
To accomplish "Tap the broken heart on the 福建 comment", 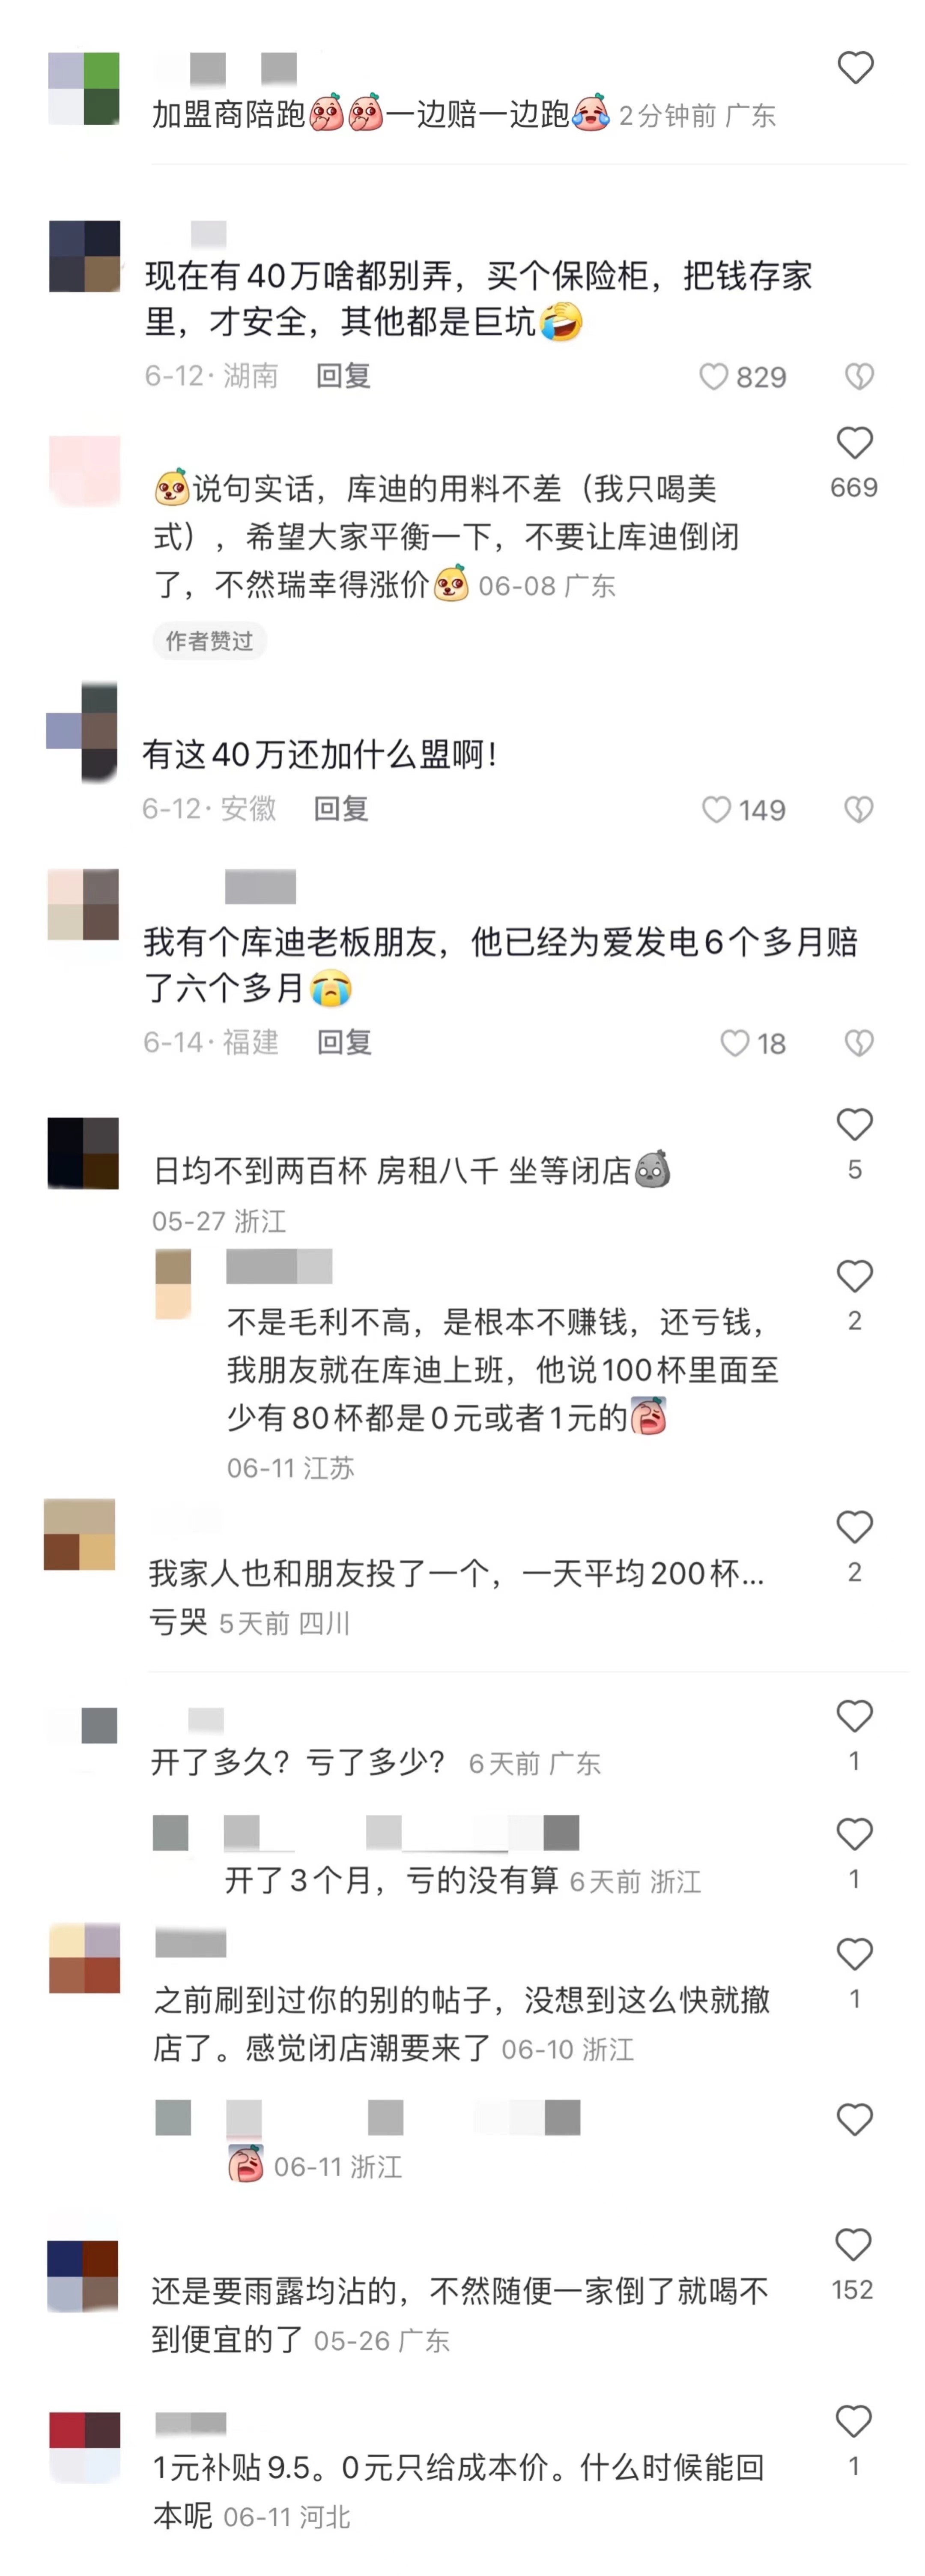I will [859, 1044].
